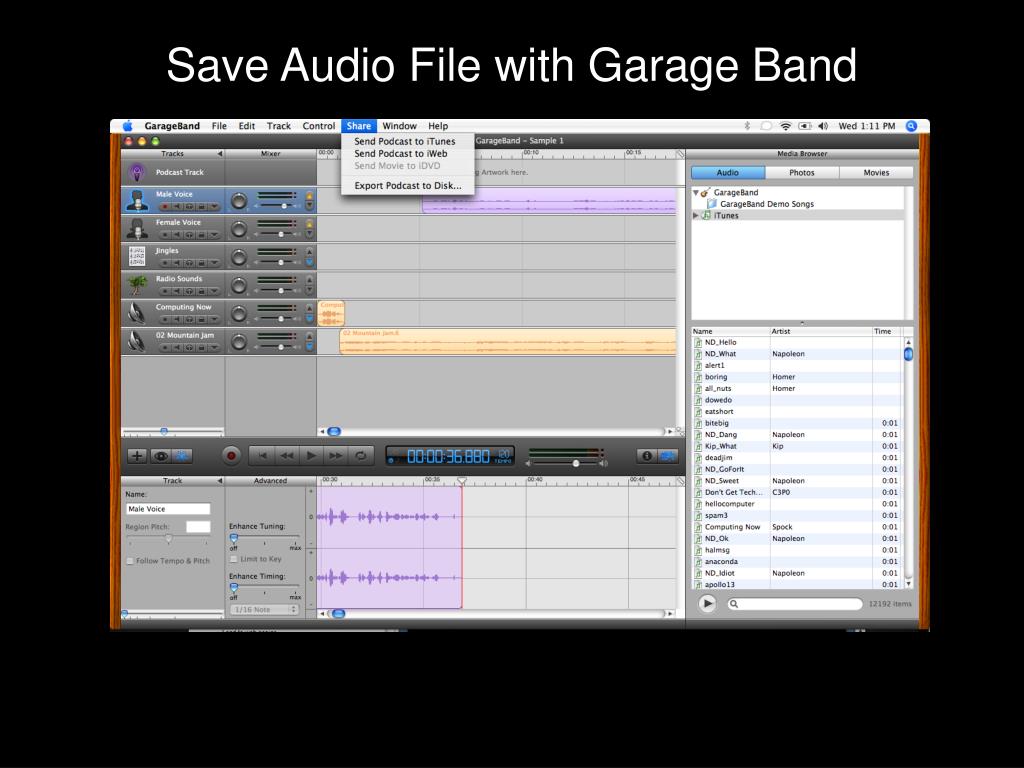Toggle the track editor scissors button
Screen dimensions: 1024x768
tap(182, 456)
